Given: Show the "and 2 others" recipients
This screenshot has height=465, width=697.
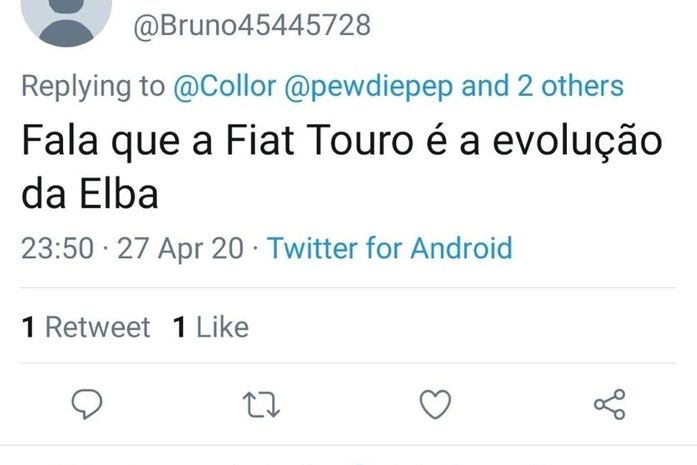Looking at the screenshot, I should pyautogui.click(x=543, y=86).
